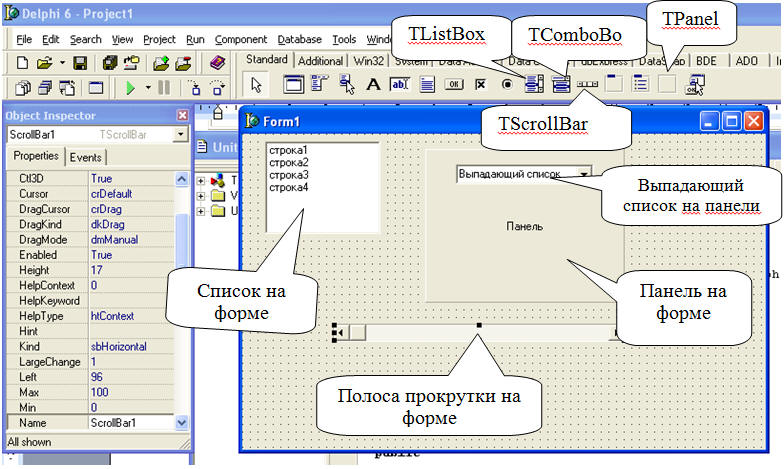This screenshot has height=469, width=784.
Task: Open the Project menu
Action: point(160,39)
